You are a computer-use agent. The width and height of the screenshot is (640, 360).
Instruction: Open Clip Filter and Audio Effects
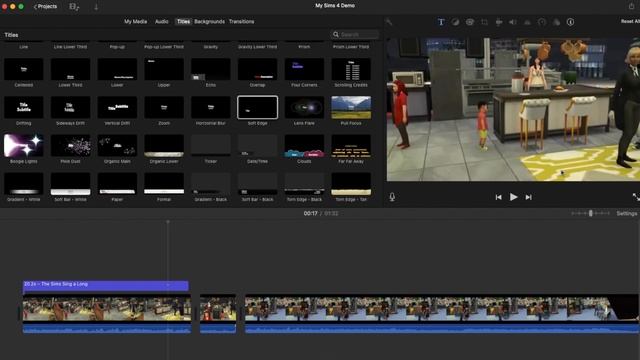pos(556,22)
